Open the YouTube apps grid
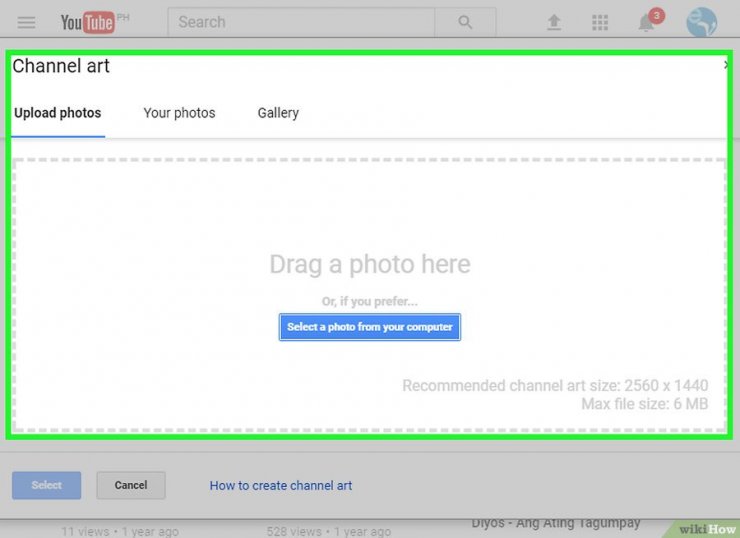The height and width of the screenshot is (538, 740). [x=600, y=22]
